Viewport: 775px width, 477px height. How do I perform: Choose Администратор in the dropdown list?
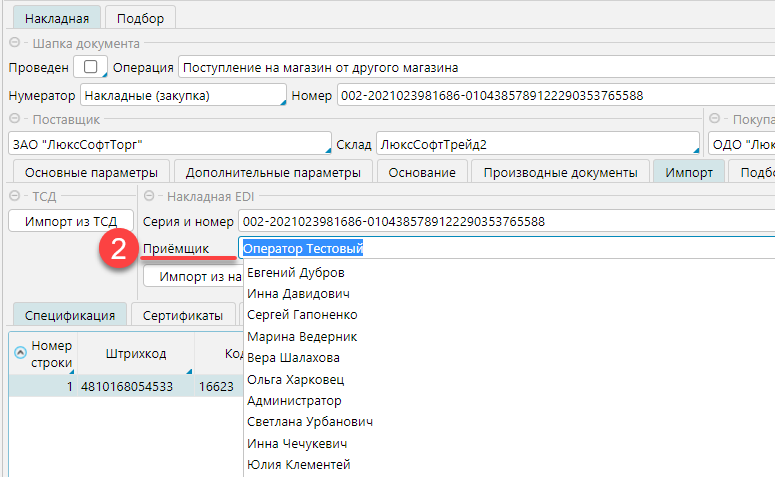coord(294,400)
